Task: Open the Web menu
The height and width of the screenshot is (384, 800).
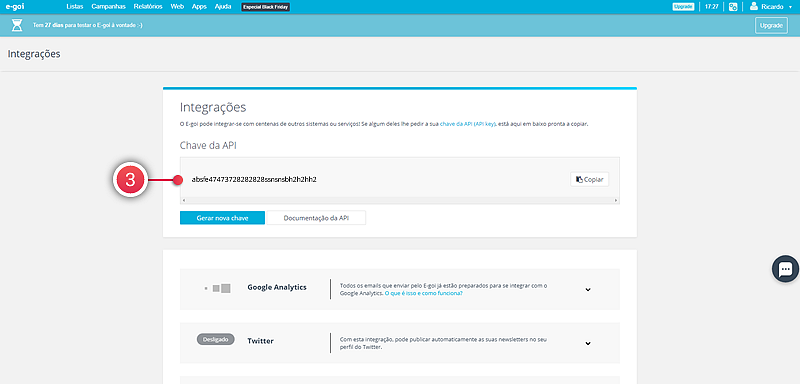Action: pyautogui.click(x=177, y=7)
